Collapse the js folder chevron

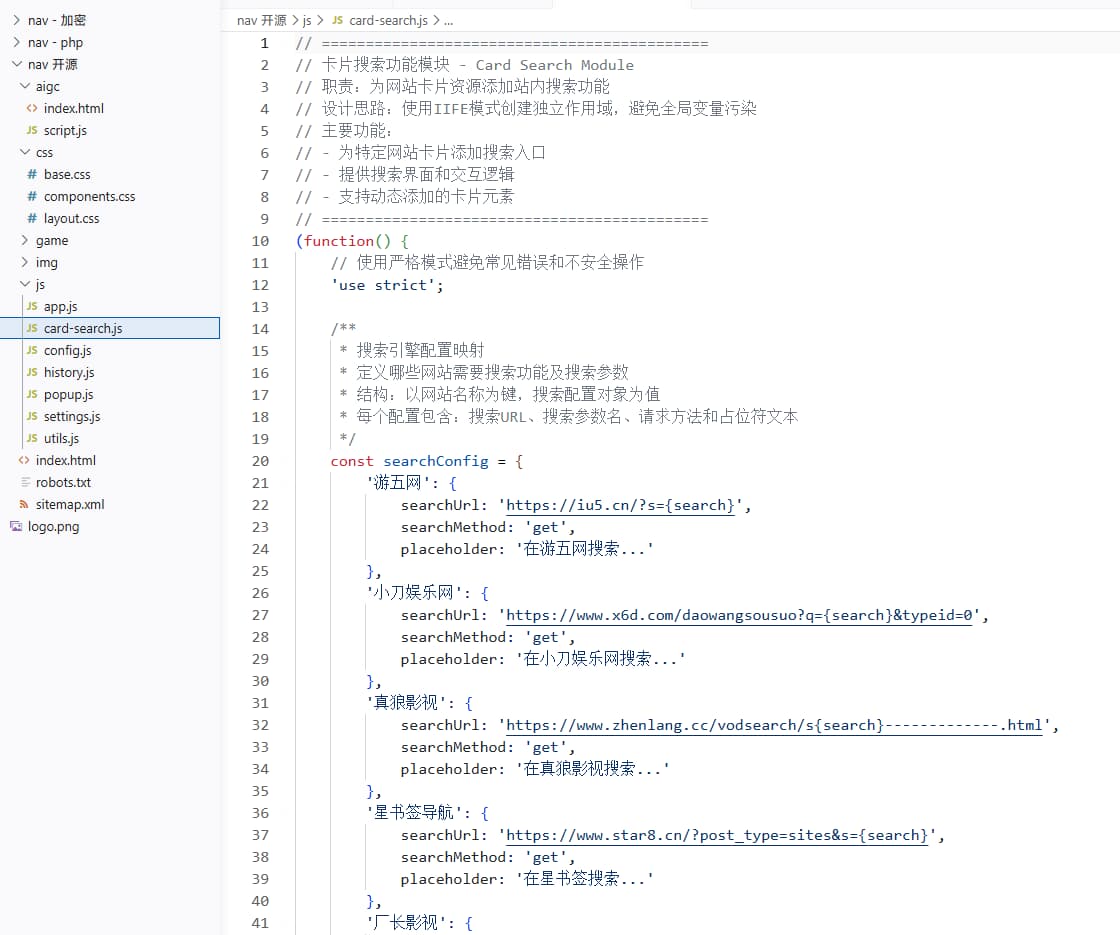(25, 284)
